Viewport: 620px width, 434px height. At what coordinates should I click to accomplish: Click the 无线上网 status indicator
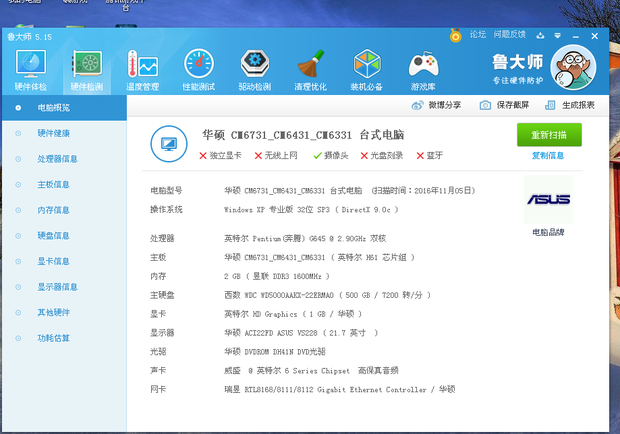coord(276,156)
